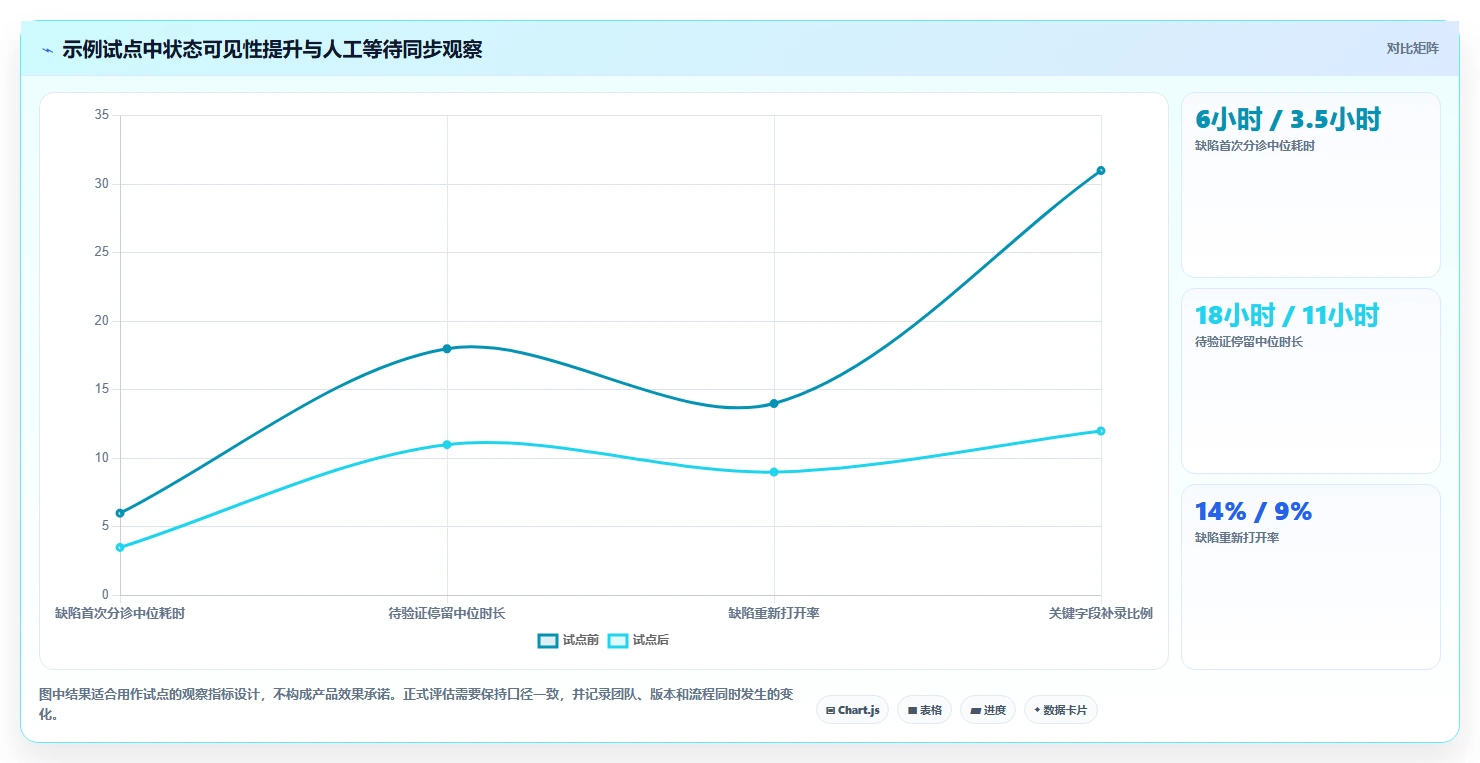The image size is (1480, 763).
Task: Click y-axis tick value 35
Action: (x=101, y=115)
